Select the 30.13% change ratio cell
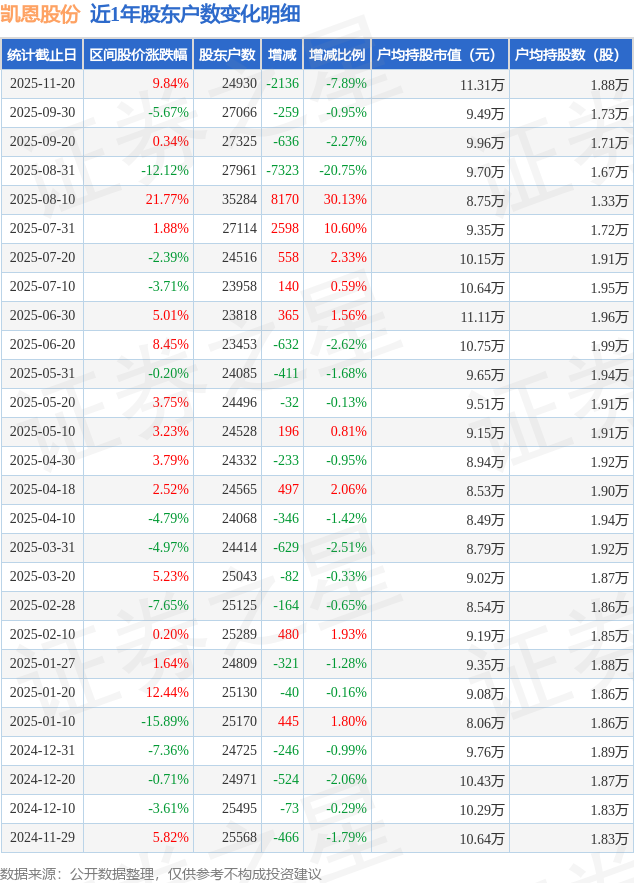 (x=346, y=200)
